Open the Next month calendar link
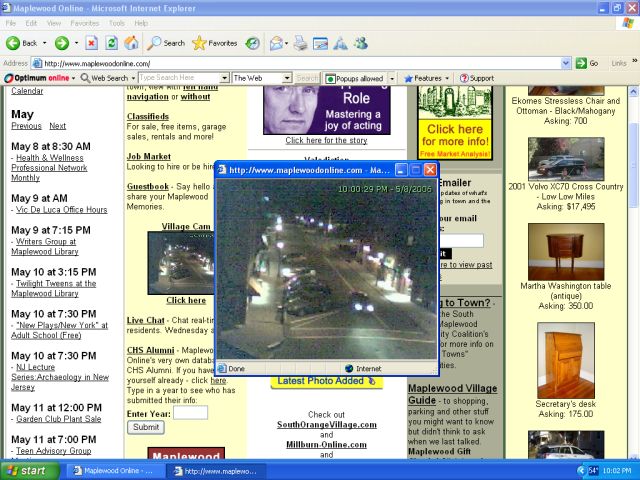Screen dimensions: 640x480 [58, 126]
